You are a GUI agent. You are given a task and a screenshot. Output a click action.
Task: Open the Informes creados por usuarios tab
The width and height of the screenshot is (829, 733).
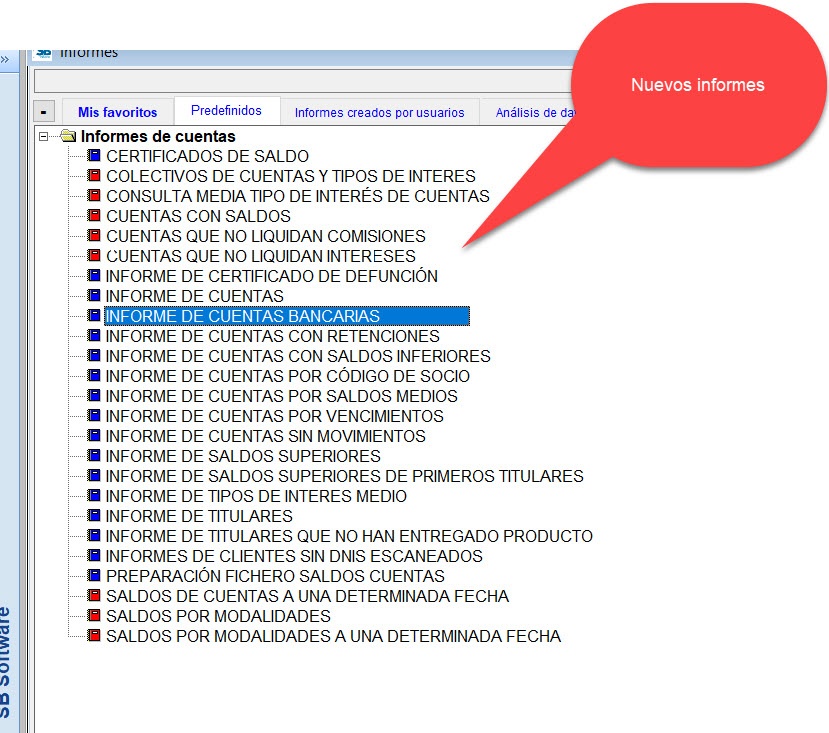379,112
